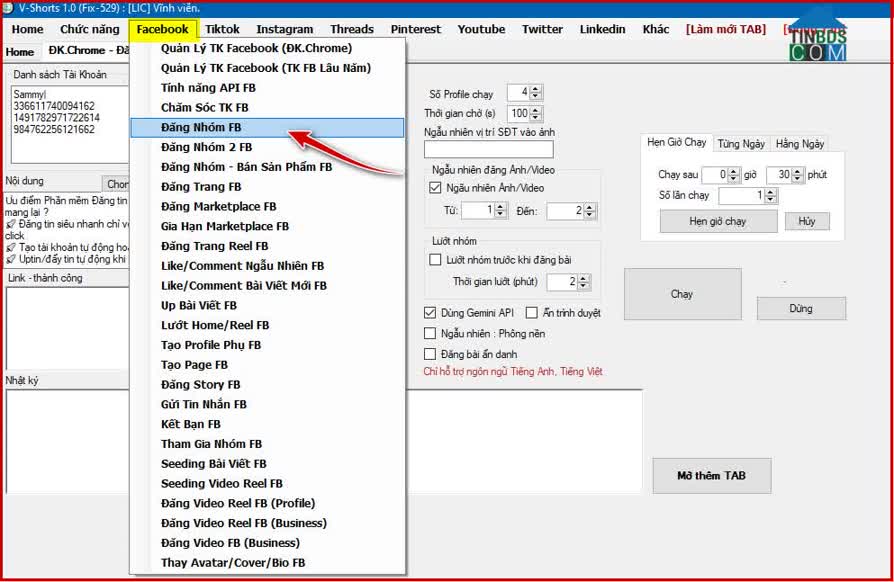Choose Like/Comment Bài Viết Mới FB

point(268,286)
